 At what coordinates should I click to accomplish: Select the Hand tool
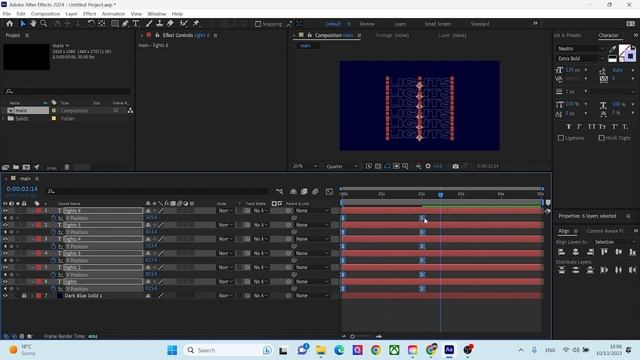33,24
